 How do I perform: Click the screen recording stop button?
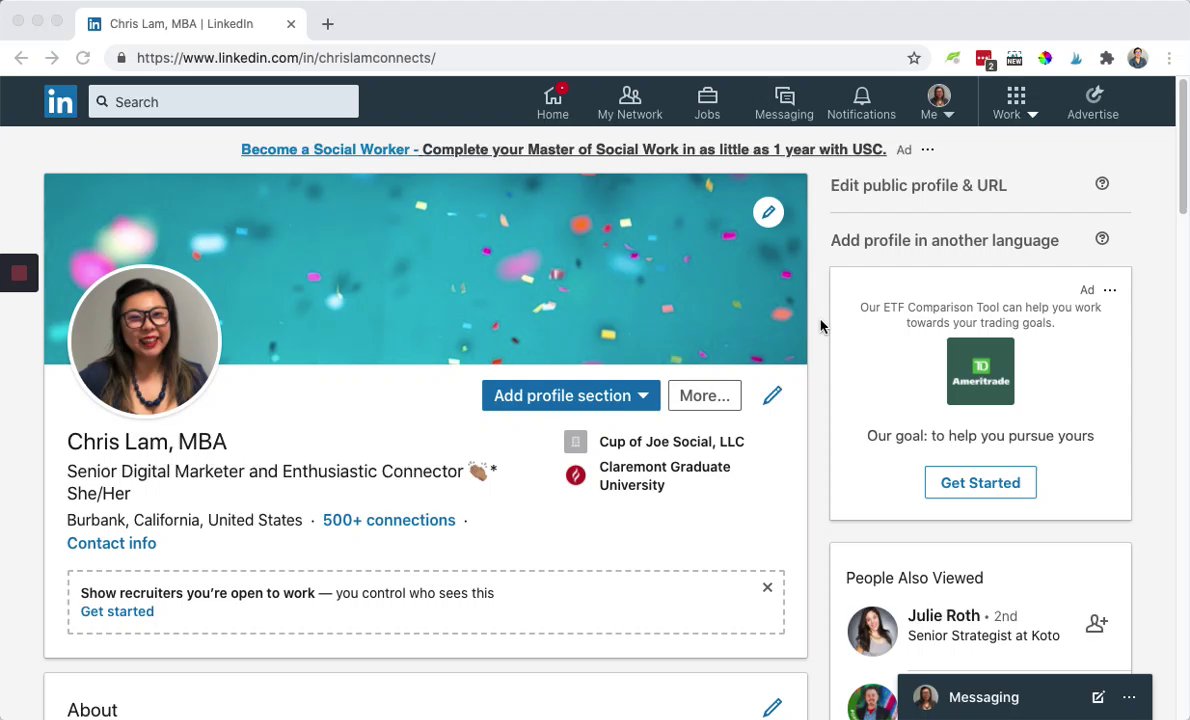click(x=19, y=273)
